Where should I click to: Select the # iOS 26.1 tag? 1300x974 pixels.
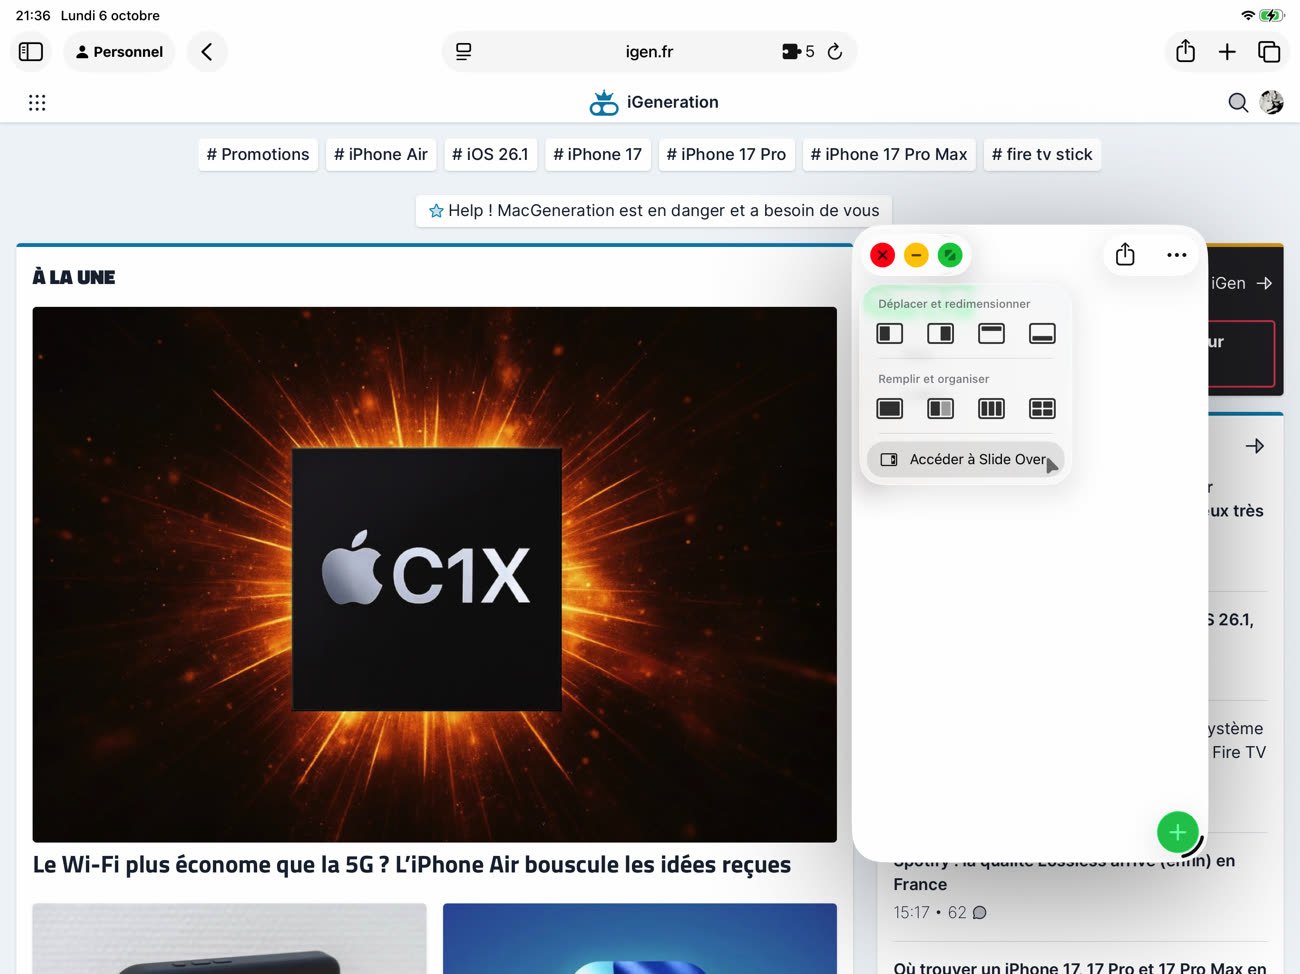[490, 155]
